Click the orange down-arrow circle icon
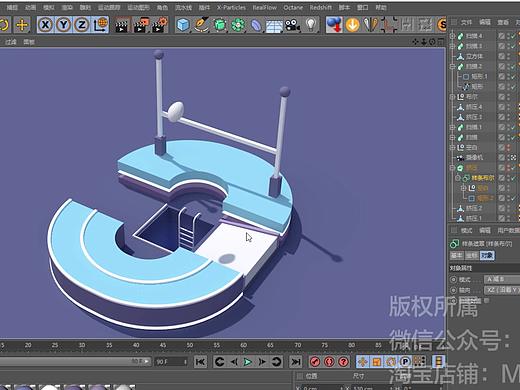The image size is (520, 390). 352,25
